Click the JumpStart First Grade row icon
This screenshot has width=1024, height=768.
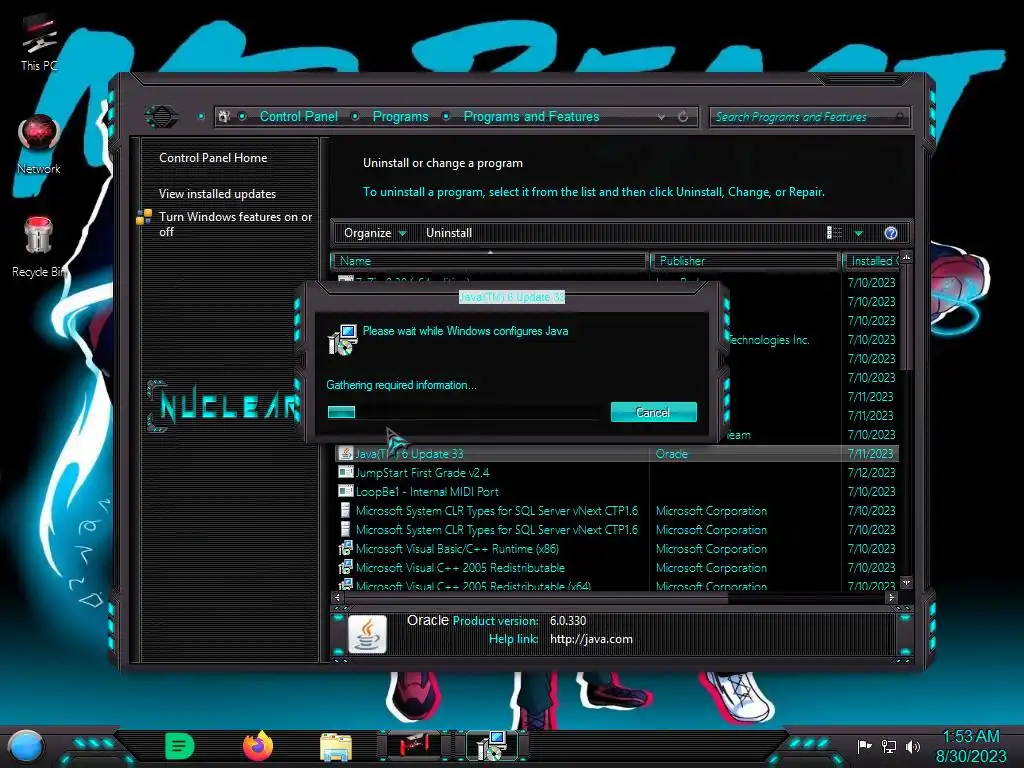345,472
